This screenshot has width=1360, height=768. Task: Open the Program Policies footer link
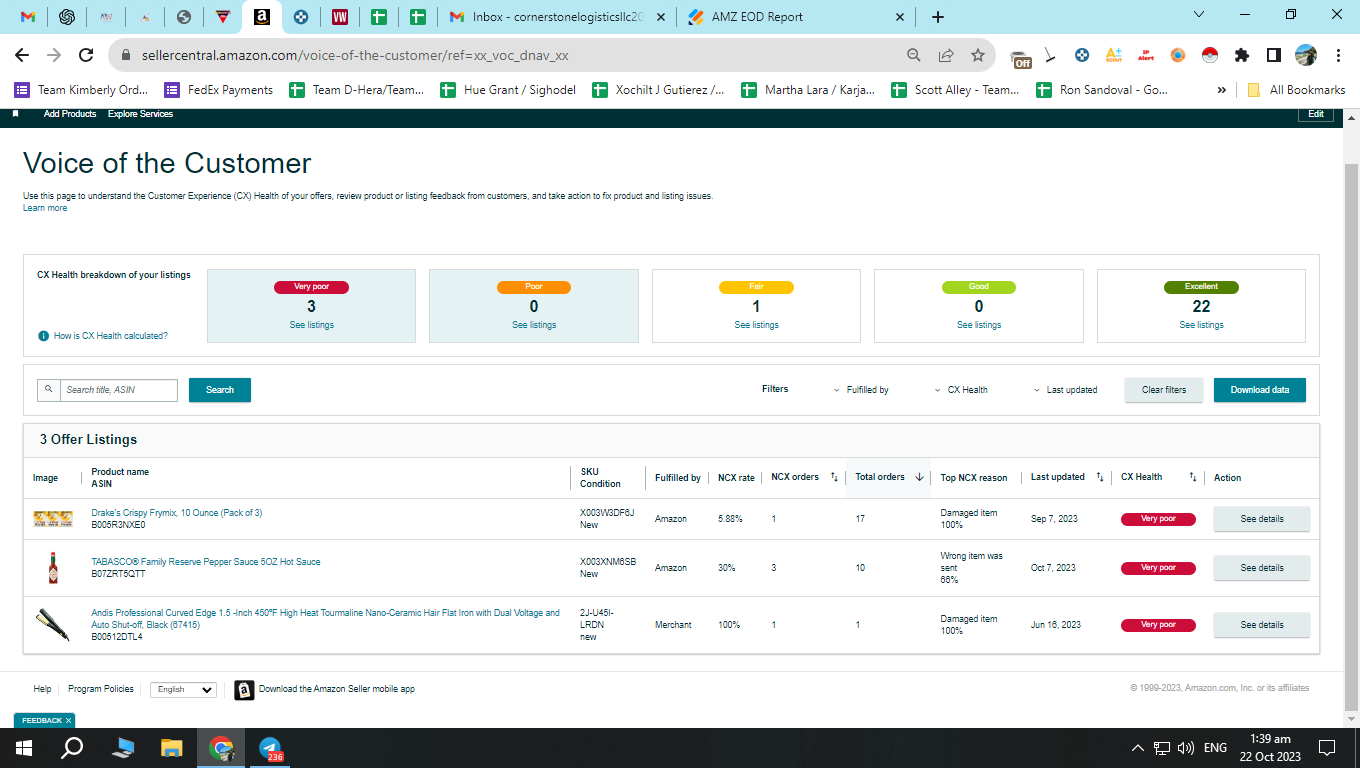(101, 689)
